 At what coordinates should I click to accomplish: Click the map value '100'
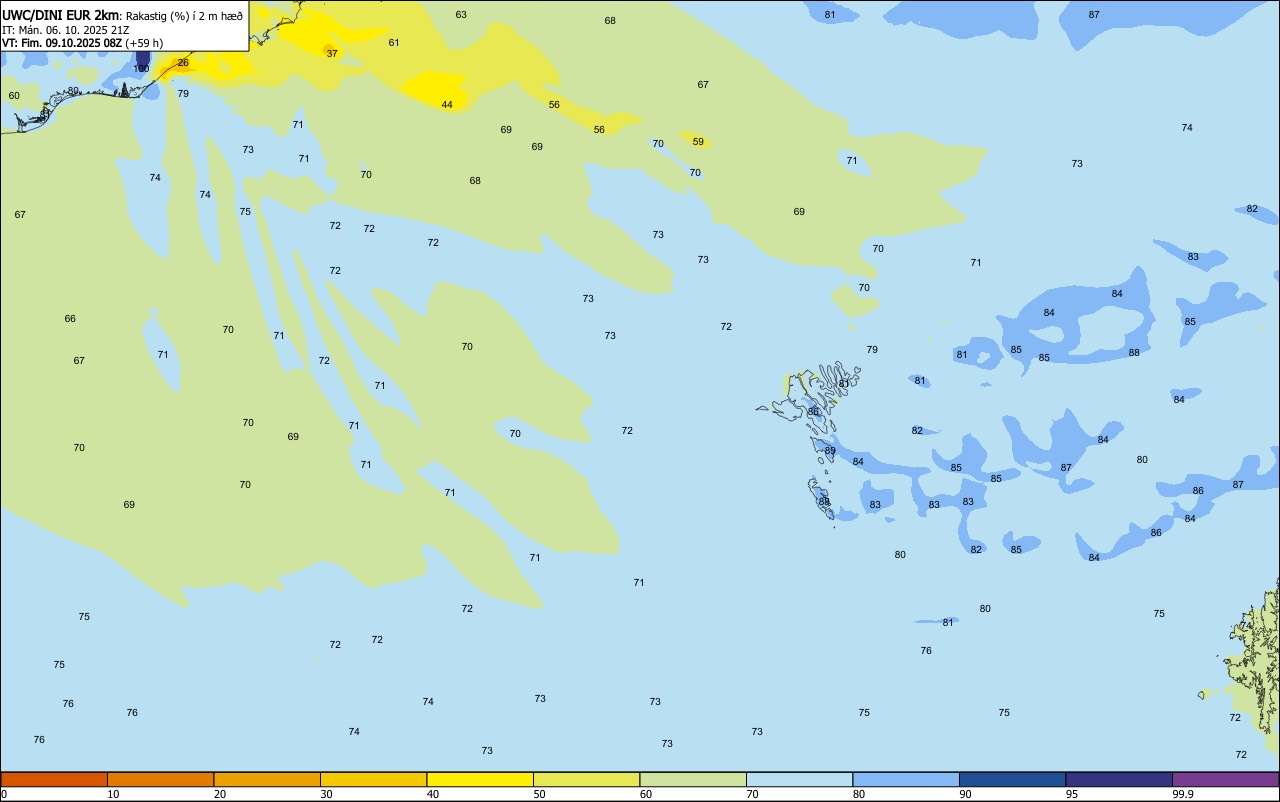coord(141,69)
